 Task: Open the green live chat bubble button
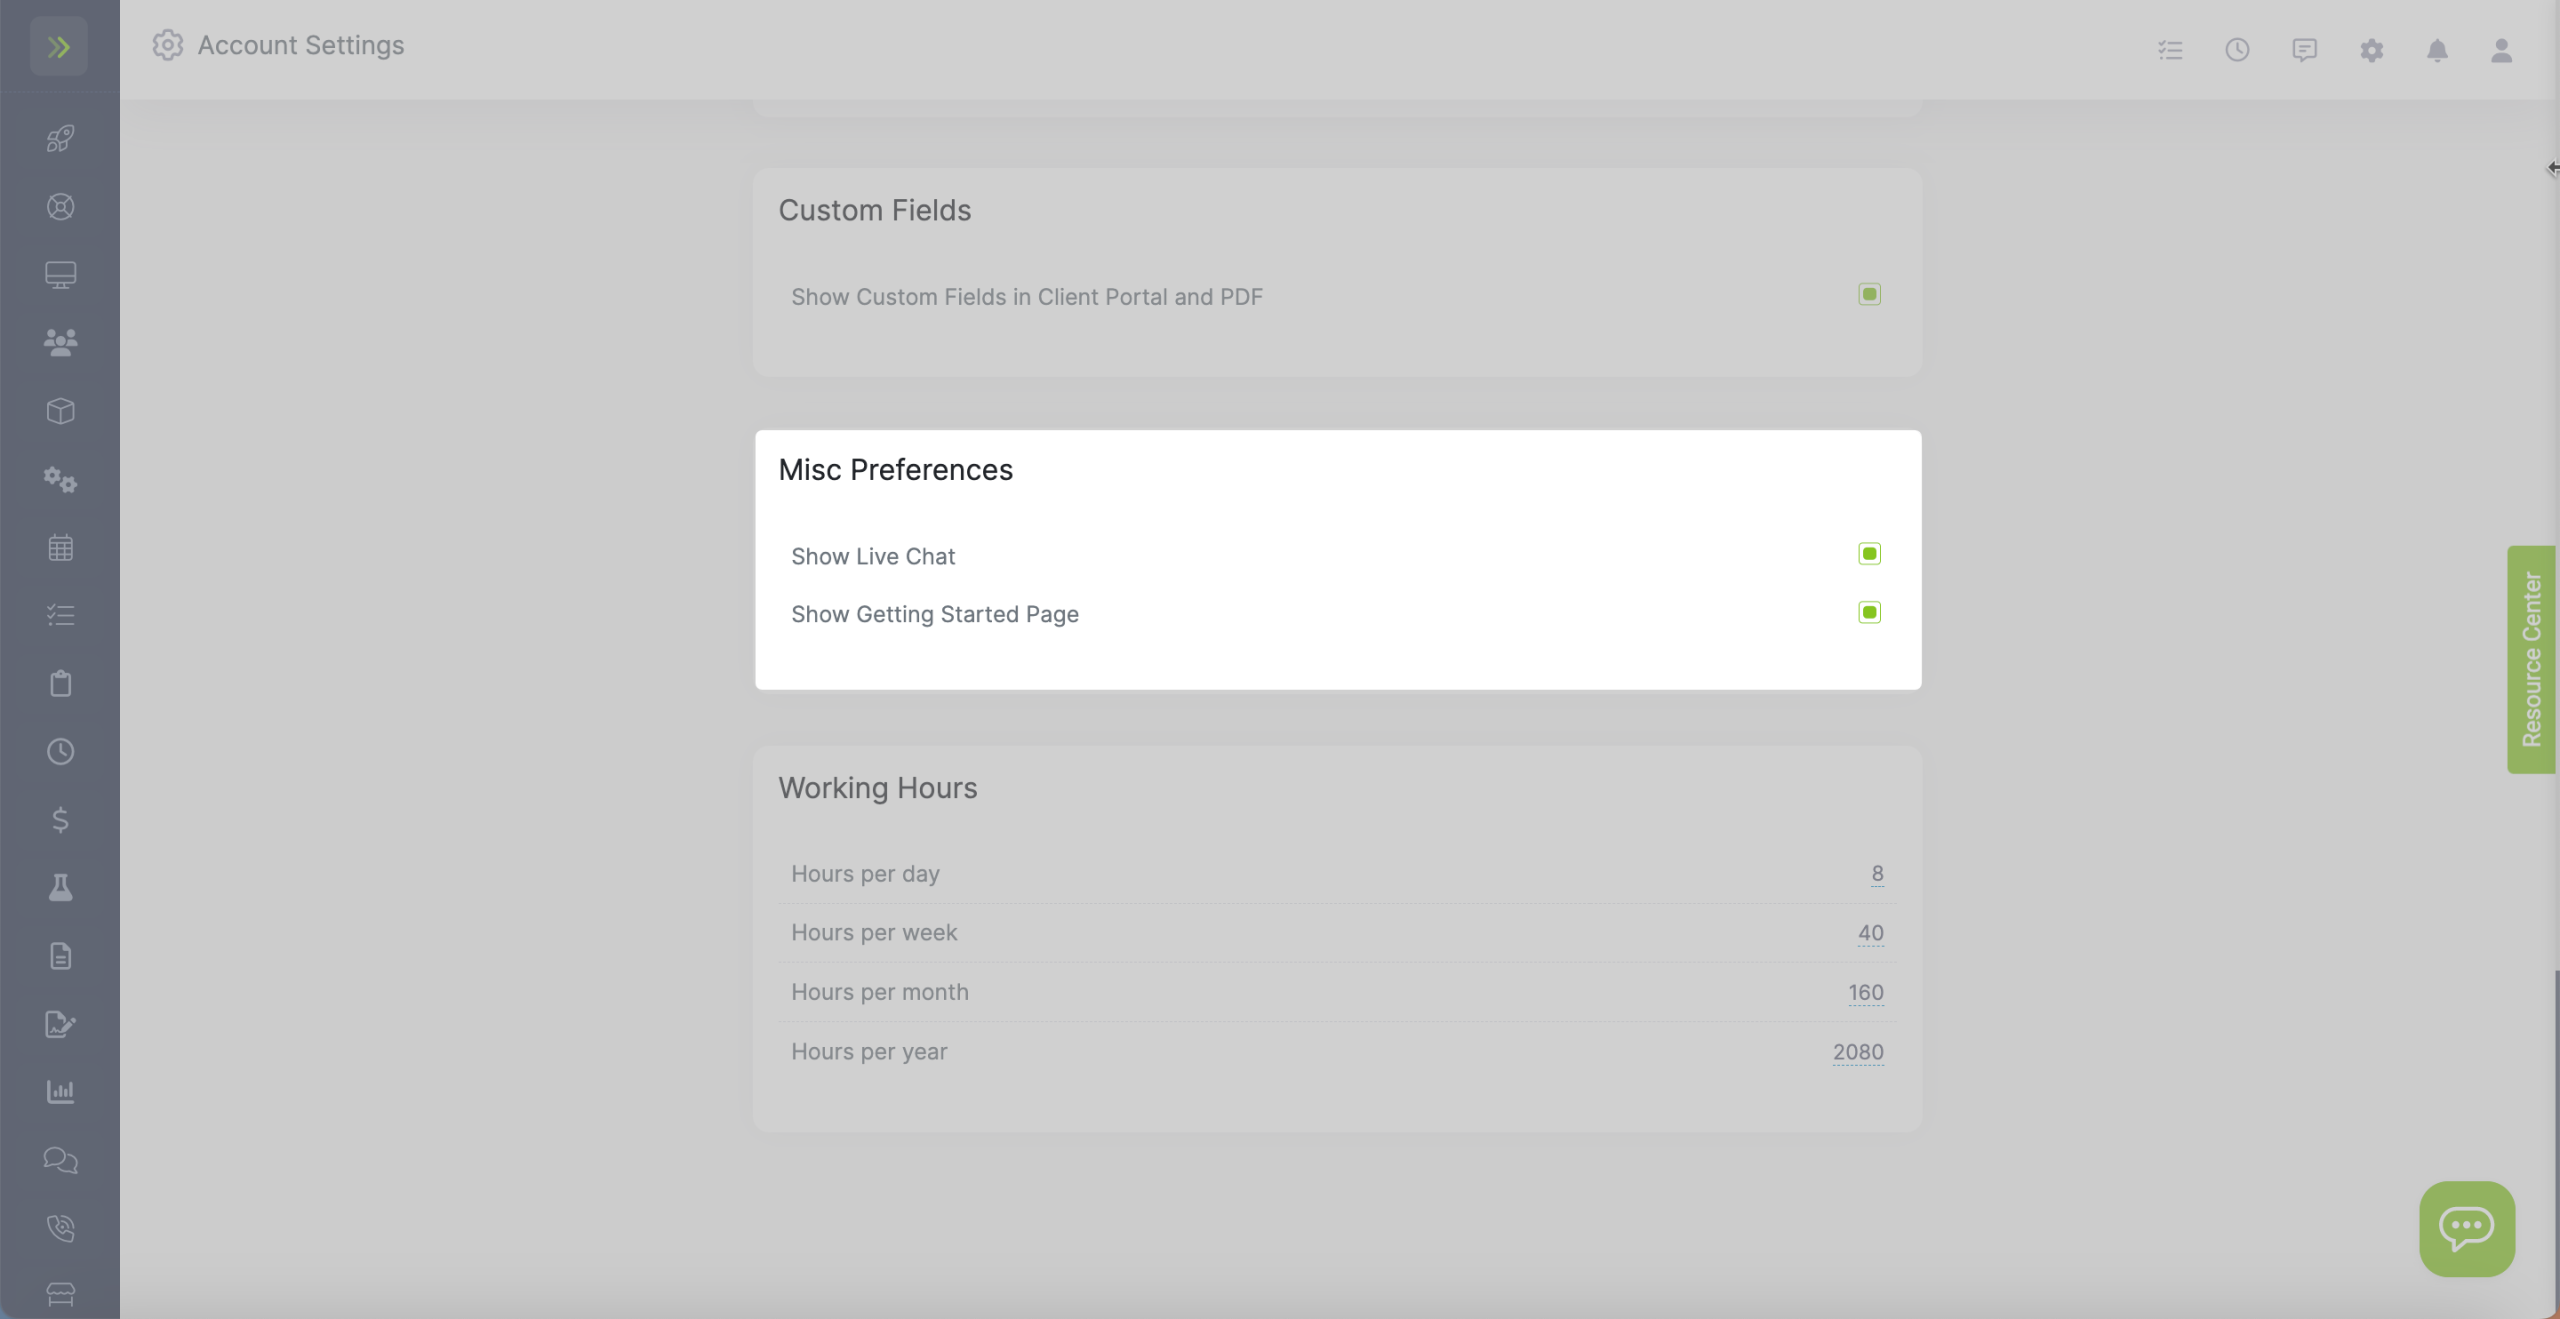(2467, 1228)
